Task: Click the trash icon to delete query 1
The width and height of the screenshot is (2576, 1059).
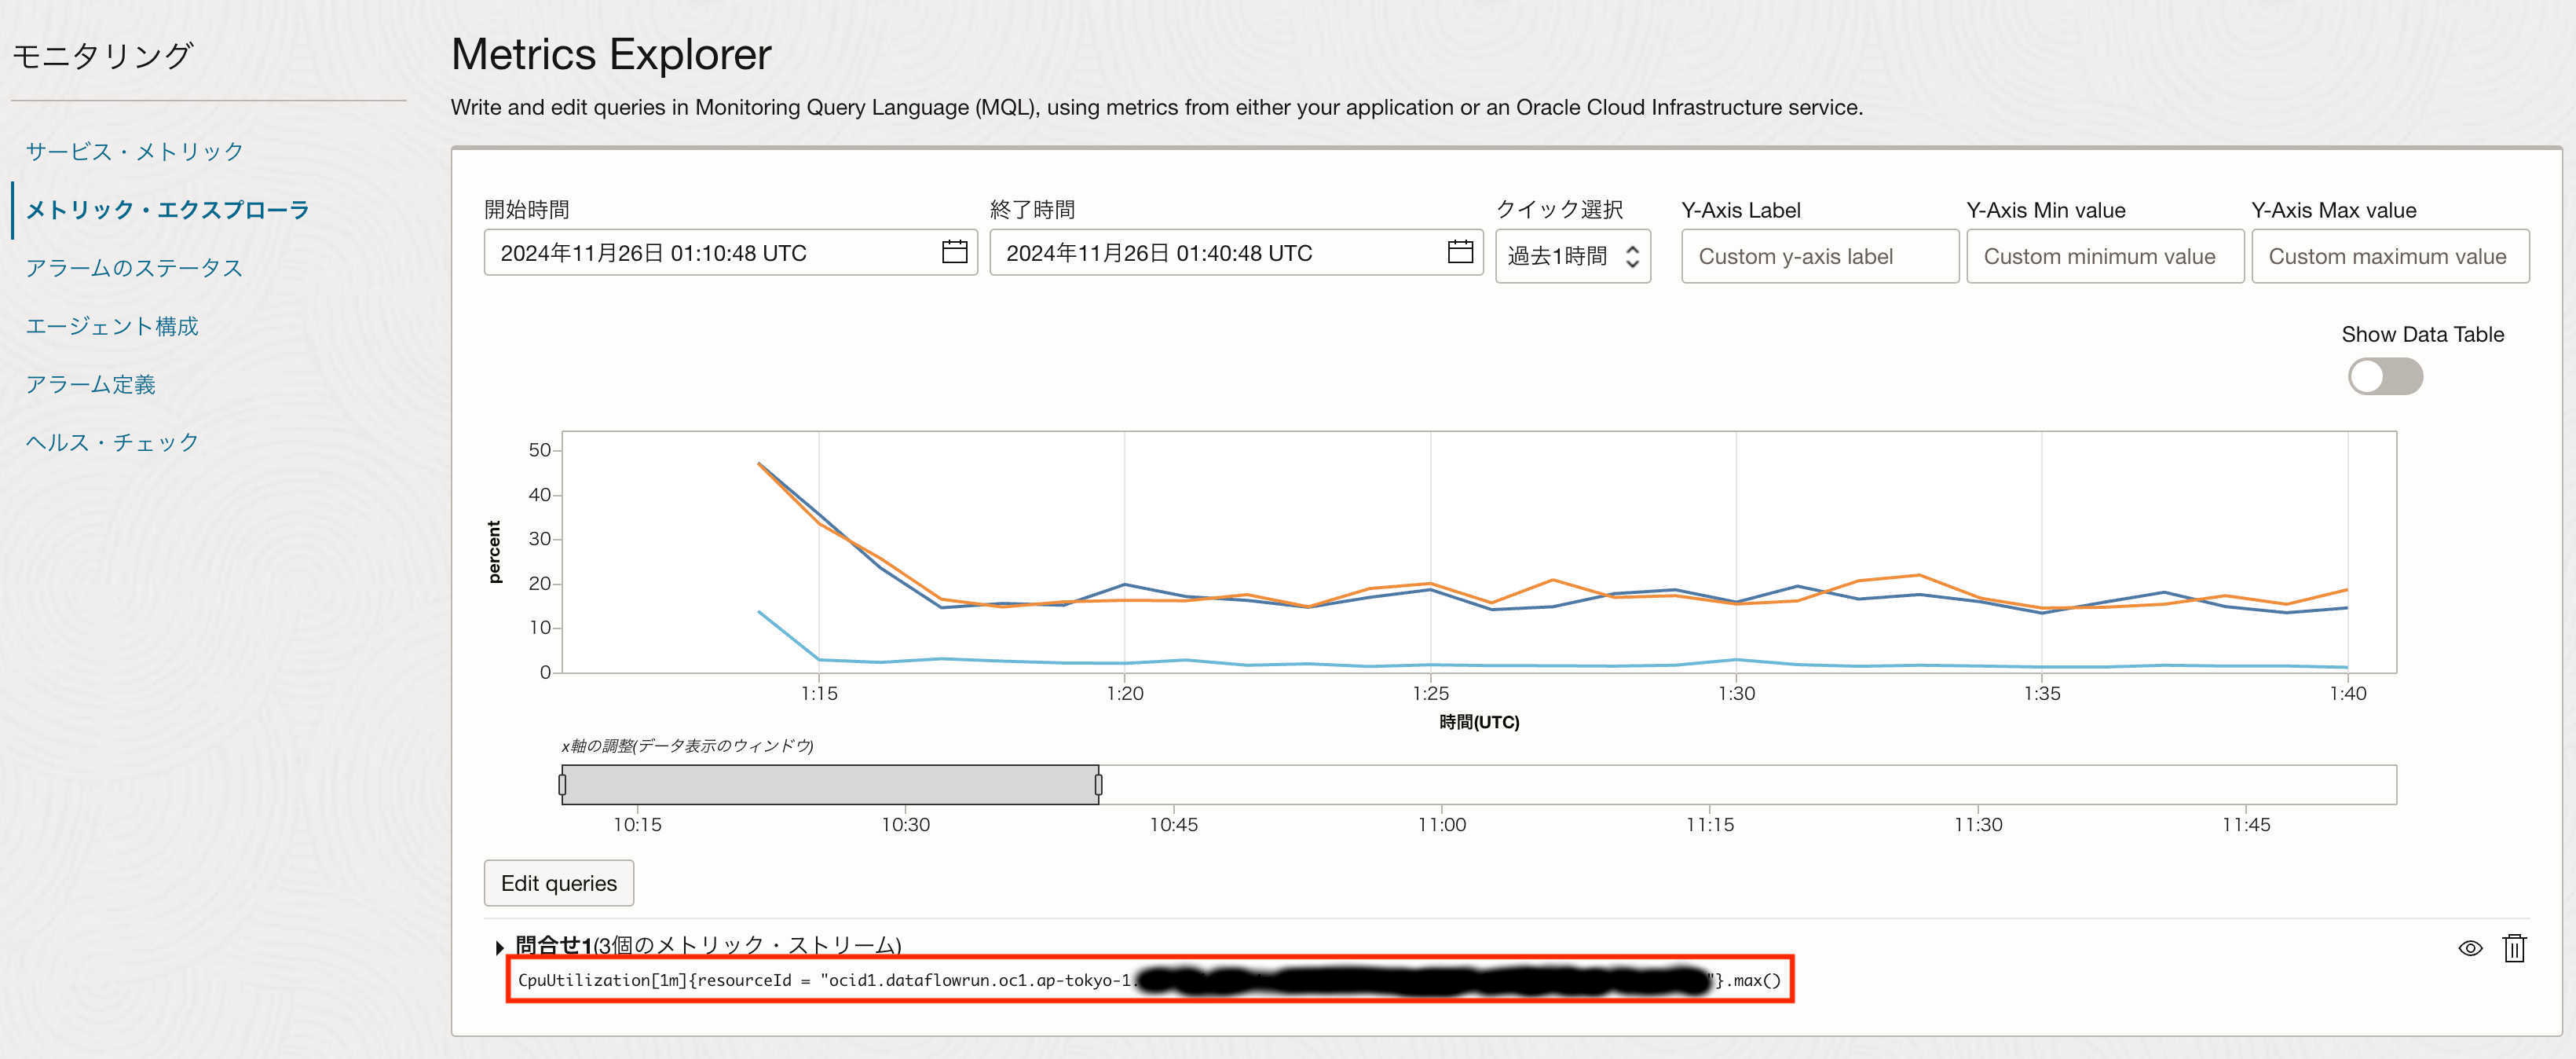Action: point(2513,947)
